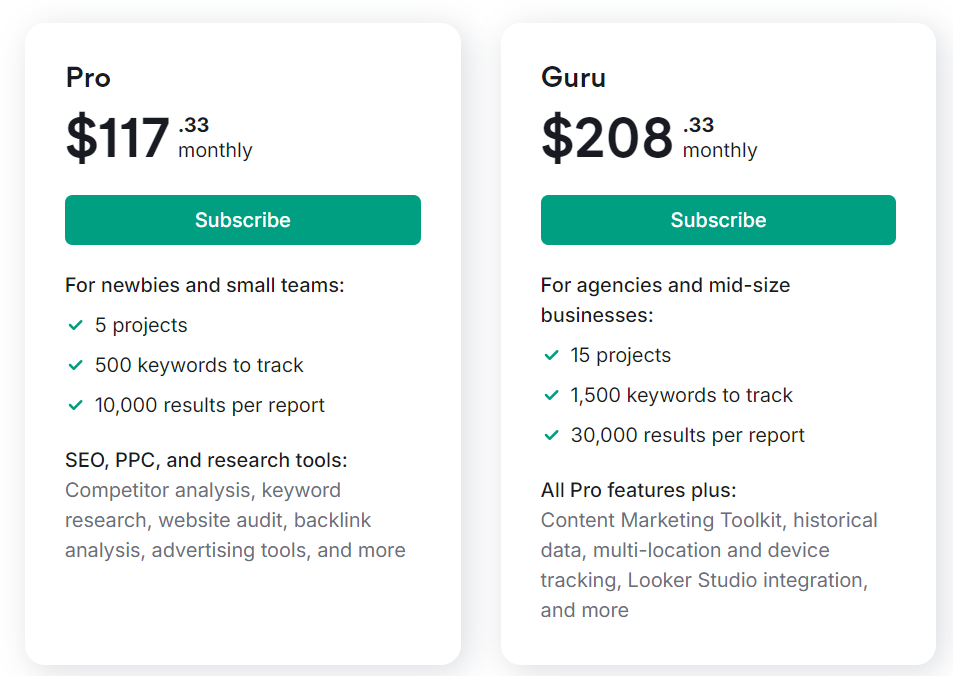The image size is (953, 676).
Task: Click the checkmark beside 30,000 results per report
Action: tap(552, 435)
